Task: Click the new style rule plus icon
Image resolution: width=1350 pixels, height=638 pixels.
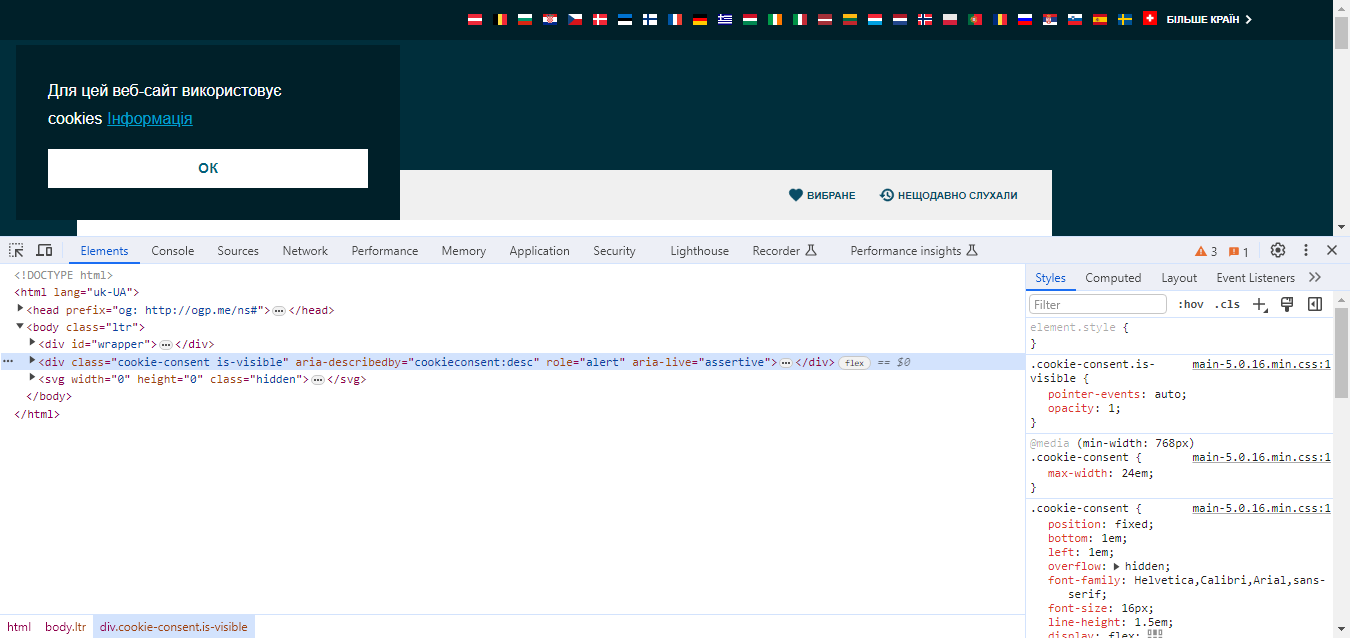Action: (1259, 304)
